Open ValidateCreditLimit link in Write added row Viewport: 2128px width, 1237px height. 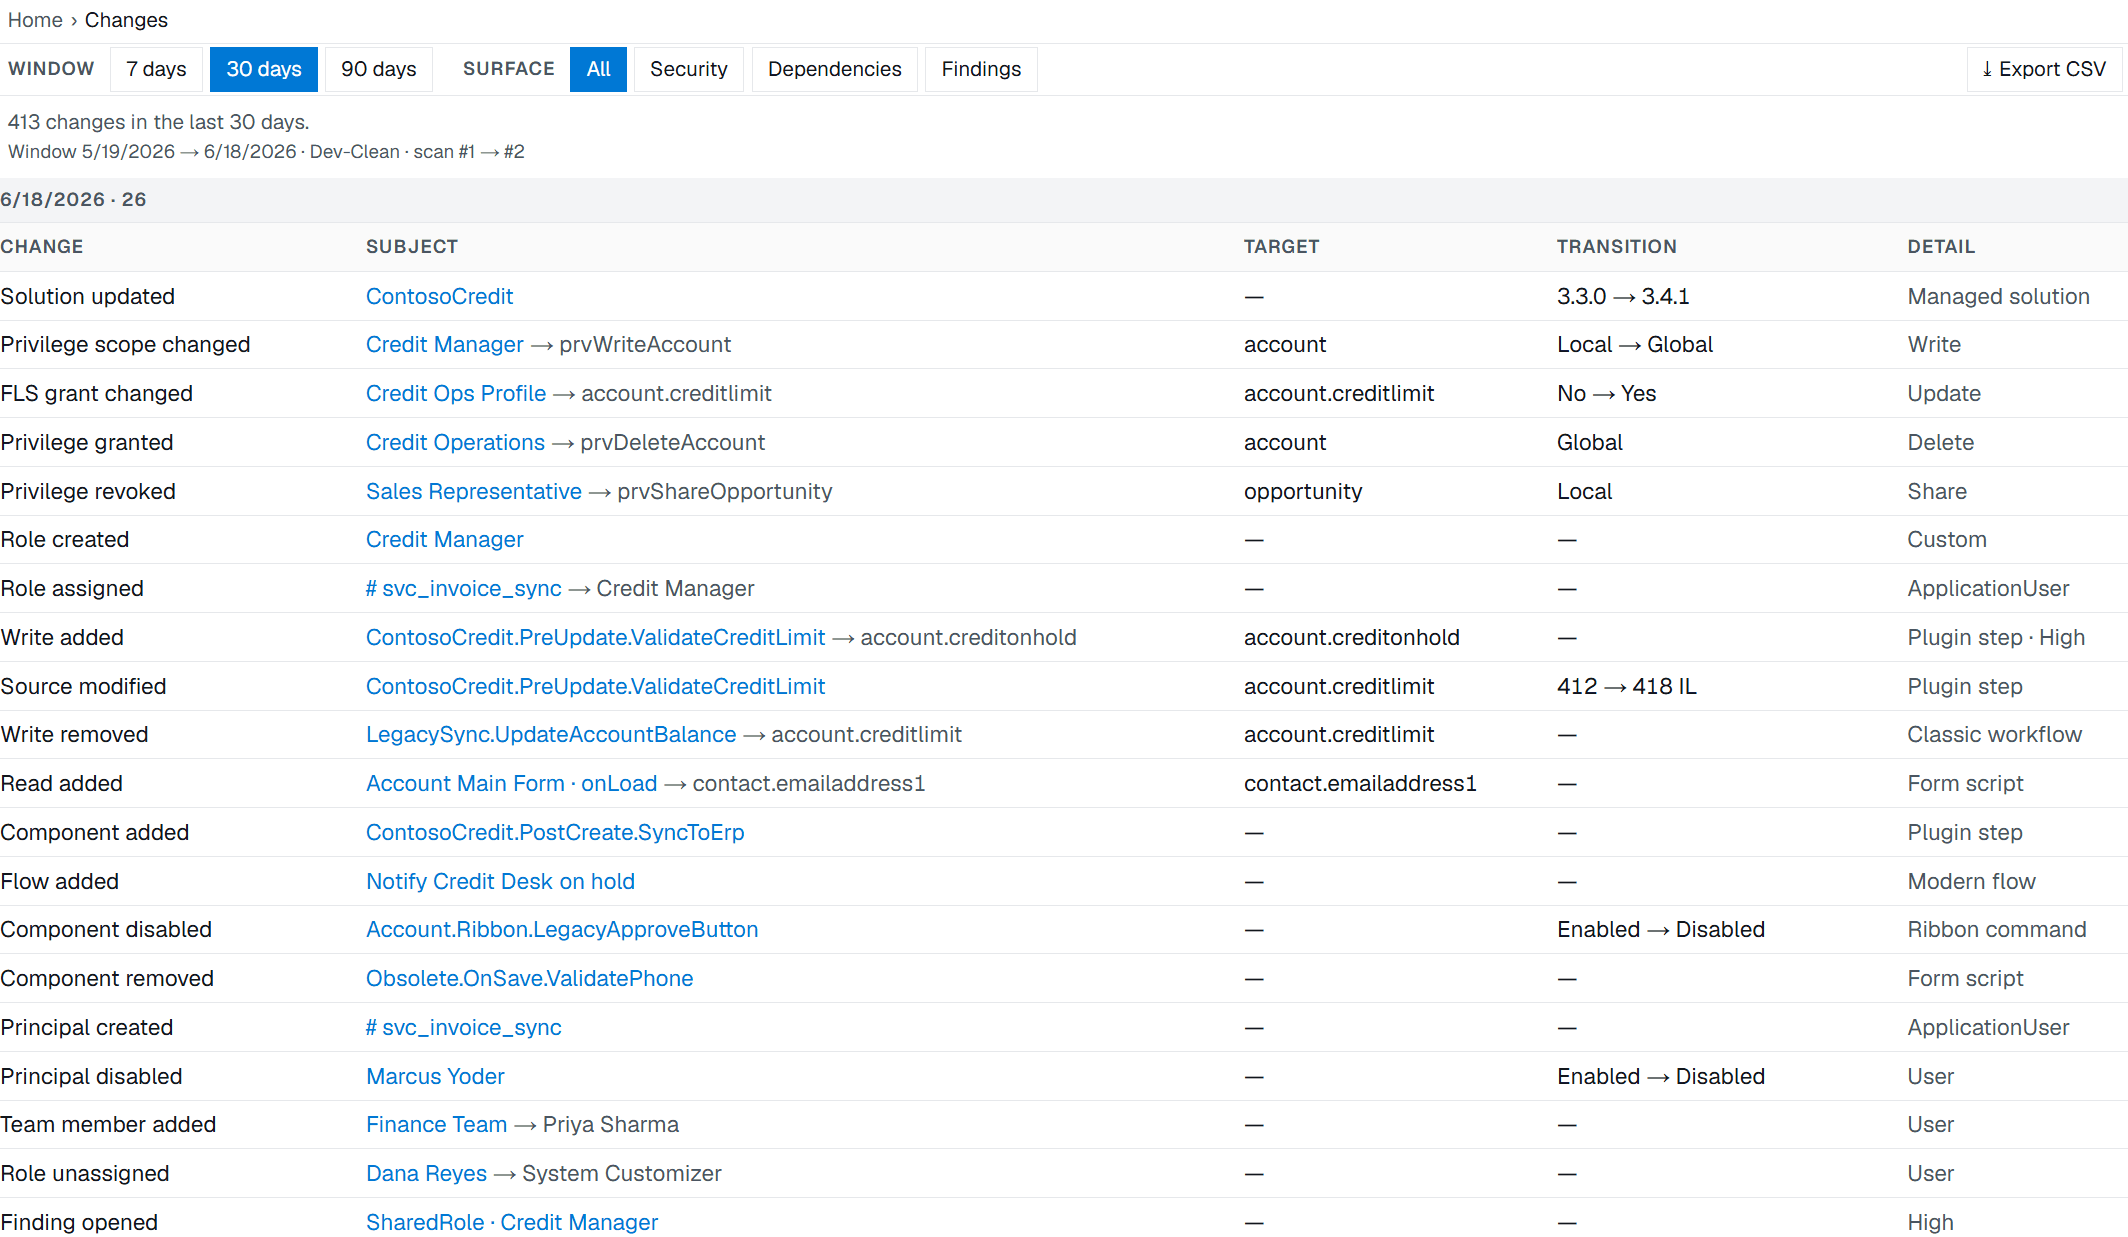pos(596,637)
